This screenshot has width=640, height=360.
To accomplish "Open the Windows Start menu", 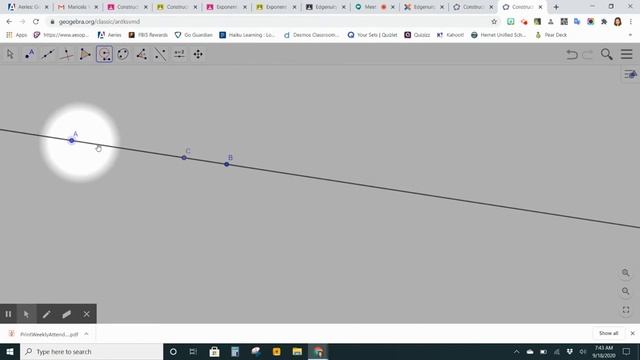I will click(10, 351).
